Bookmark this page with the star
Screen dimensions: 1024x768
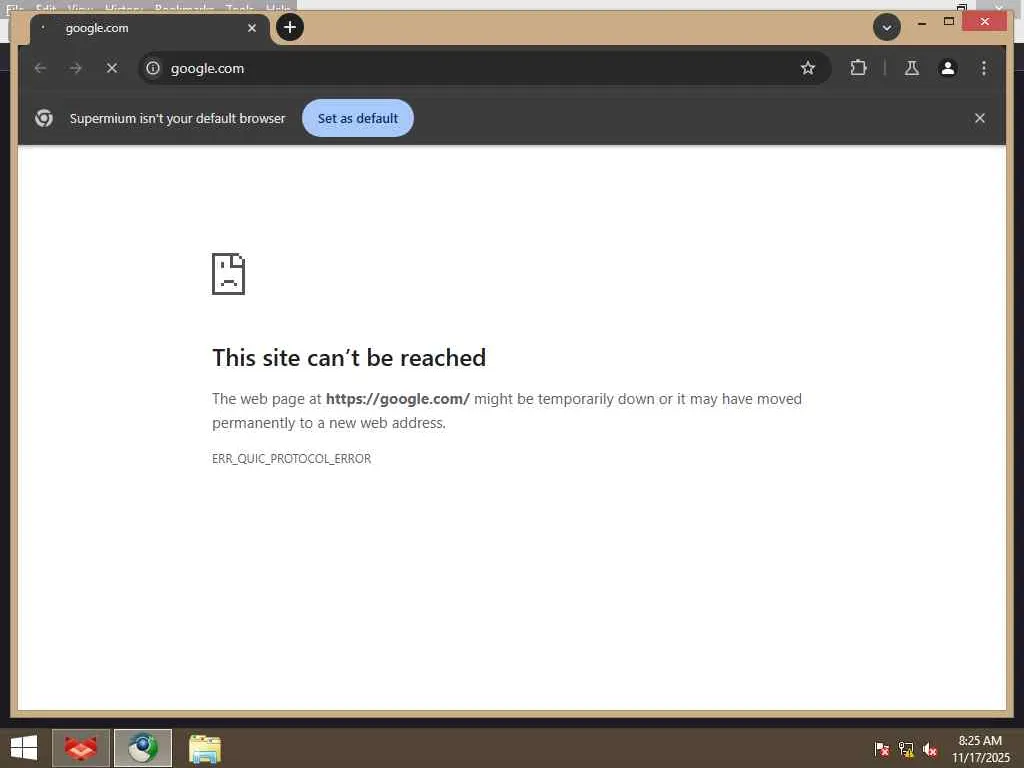pyautogui.click(x=808, y=68)
